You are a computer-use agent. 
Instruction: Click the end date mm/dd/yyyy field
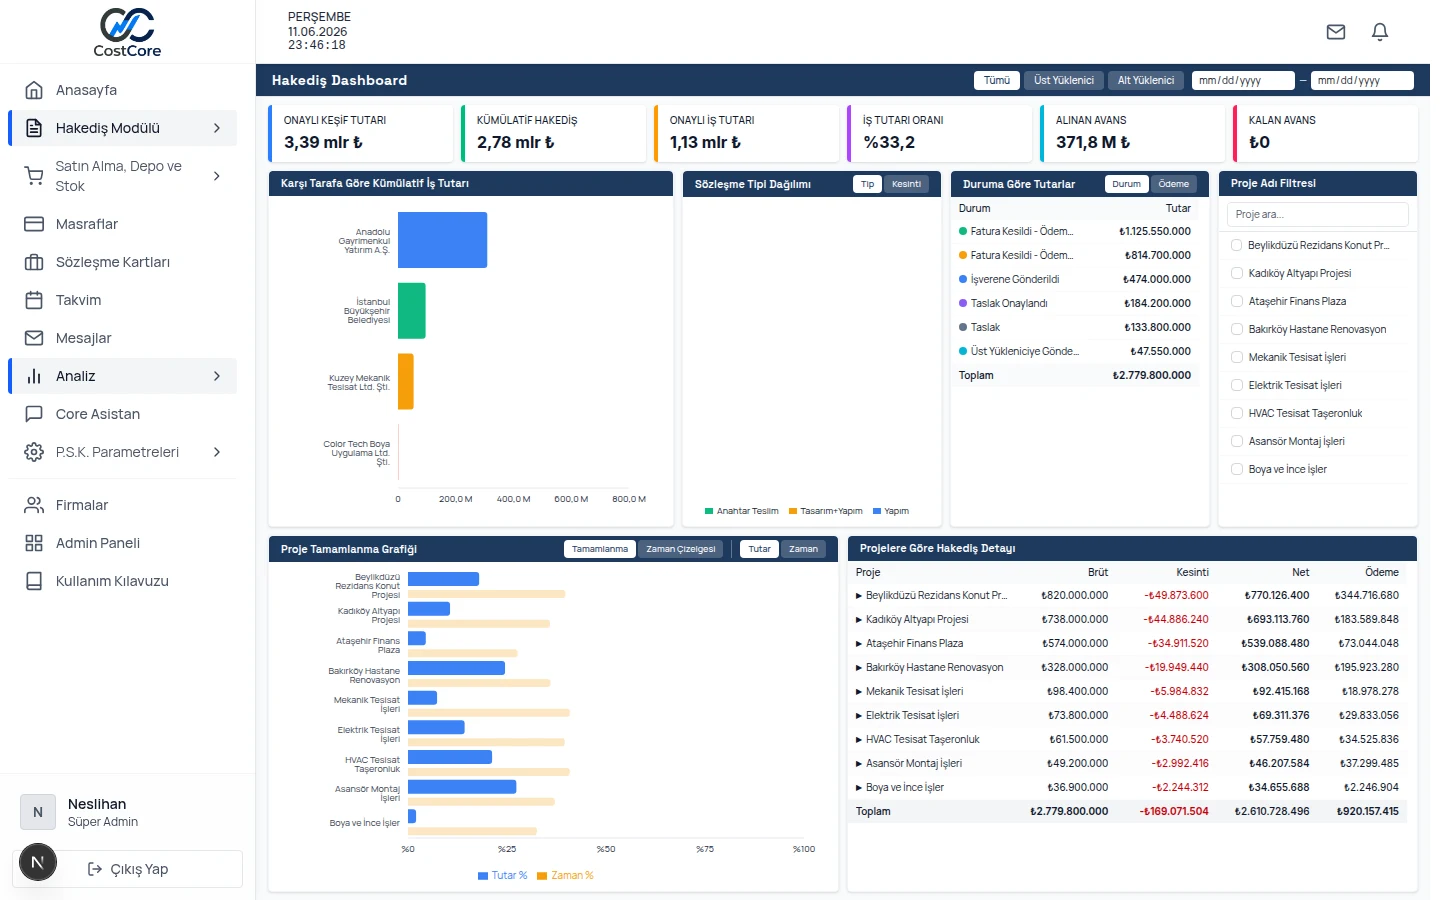pyautogui.click(x=1362, y=80)
